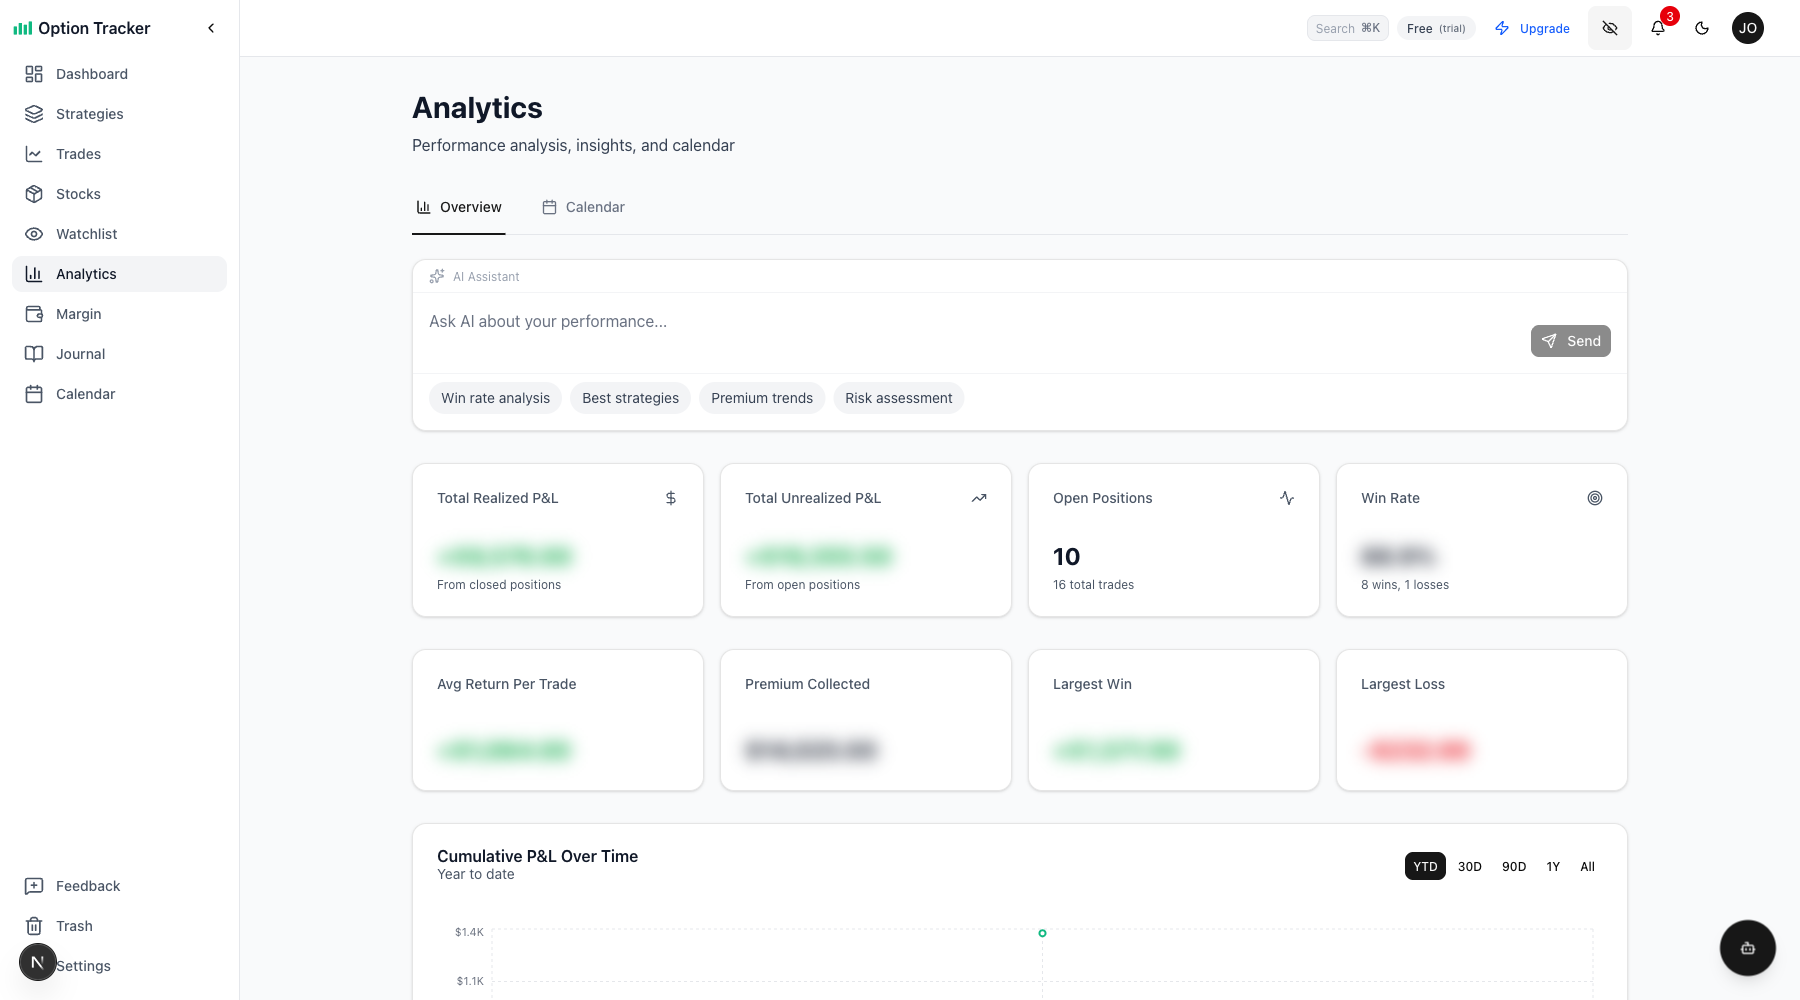
Task: Collapse the sidebar with chevron arrow
Action: (x=211, y=28)
